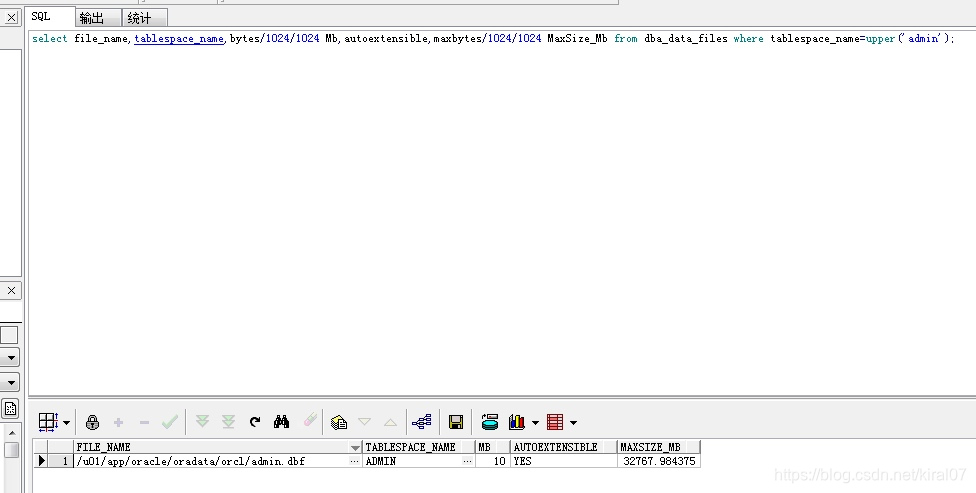This screenshot has width=976, height=493.
Task: Click the underlined tablespace_name in the query
Action: pyautogui.click(x=179, y=39)
